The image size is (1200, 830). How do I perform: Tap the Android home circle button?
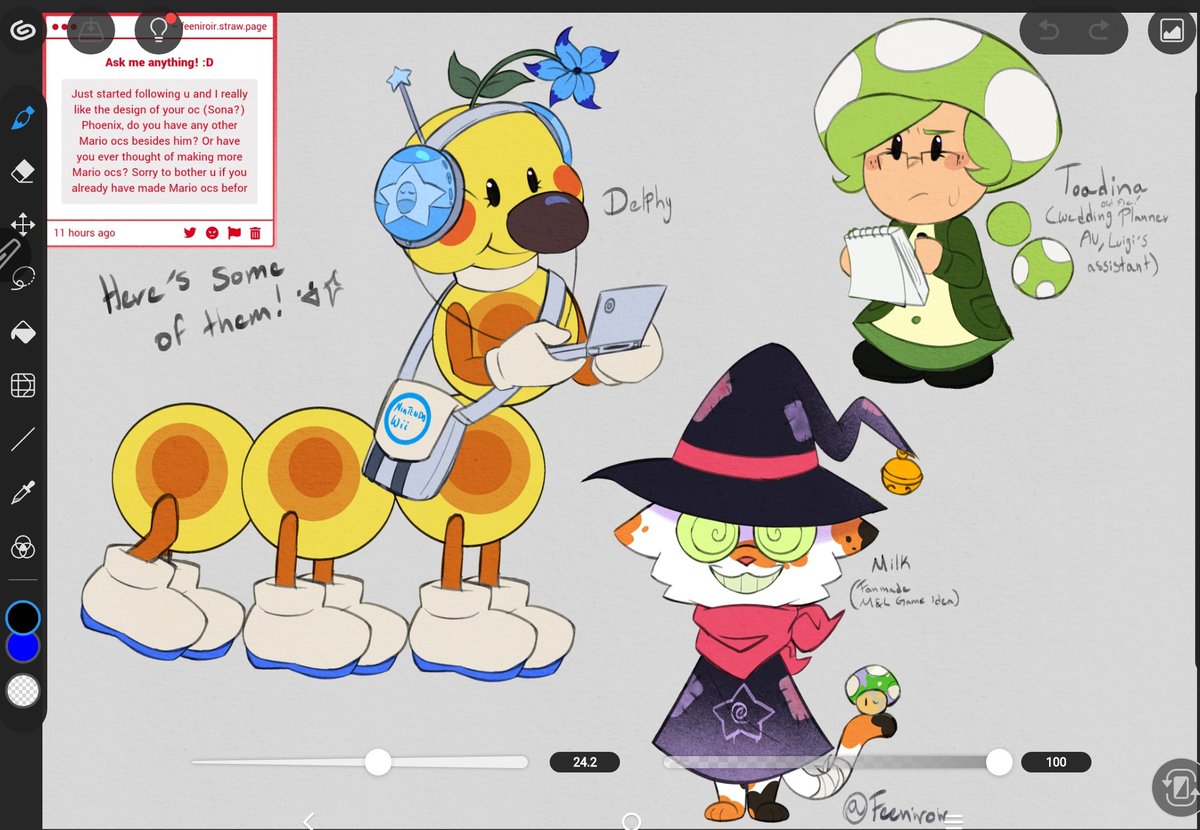tap(631, 821)
